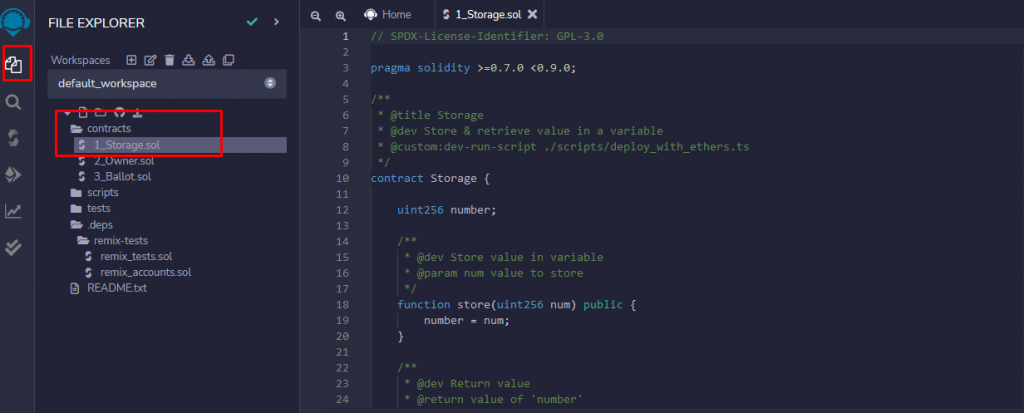This screenshot has height=413, width=1024.
Task: Collapse the workspace root tree arrow
Action: tap(67, 112)
